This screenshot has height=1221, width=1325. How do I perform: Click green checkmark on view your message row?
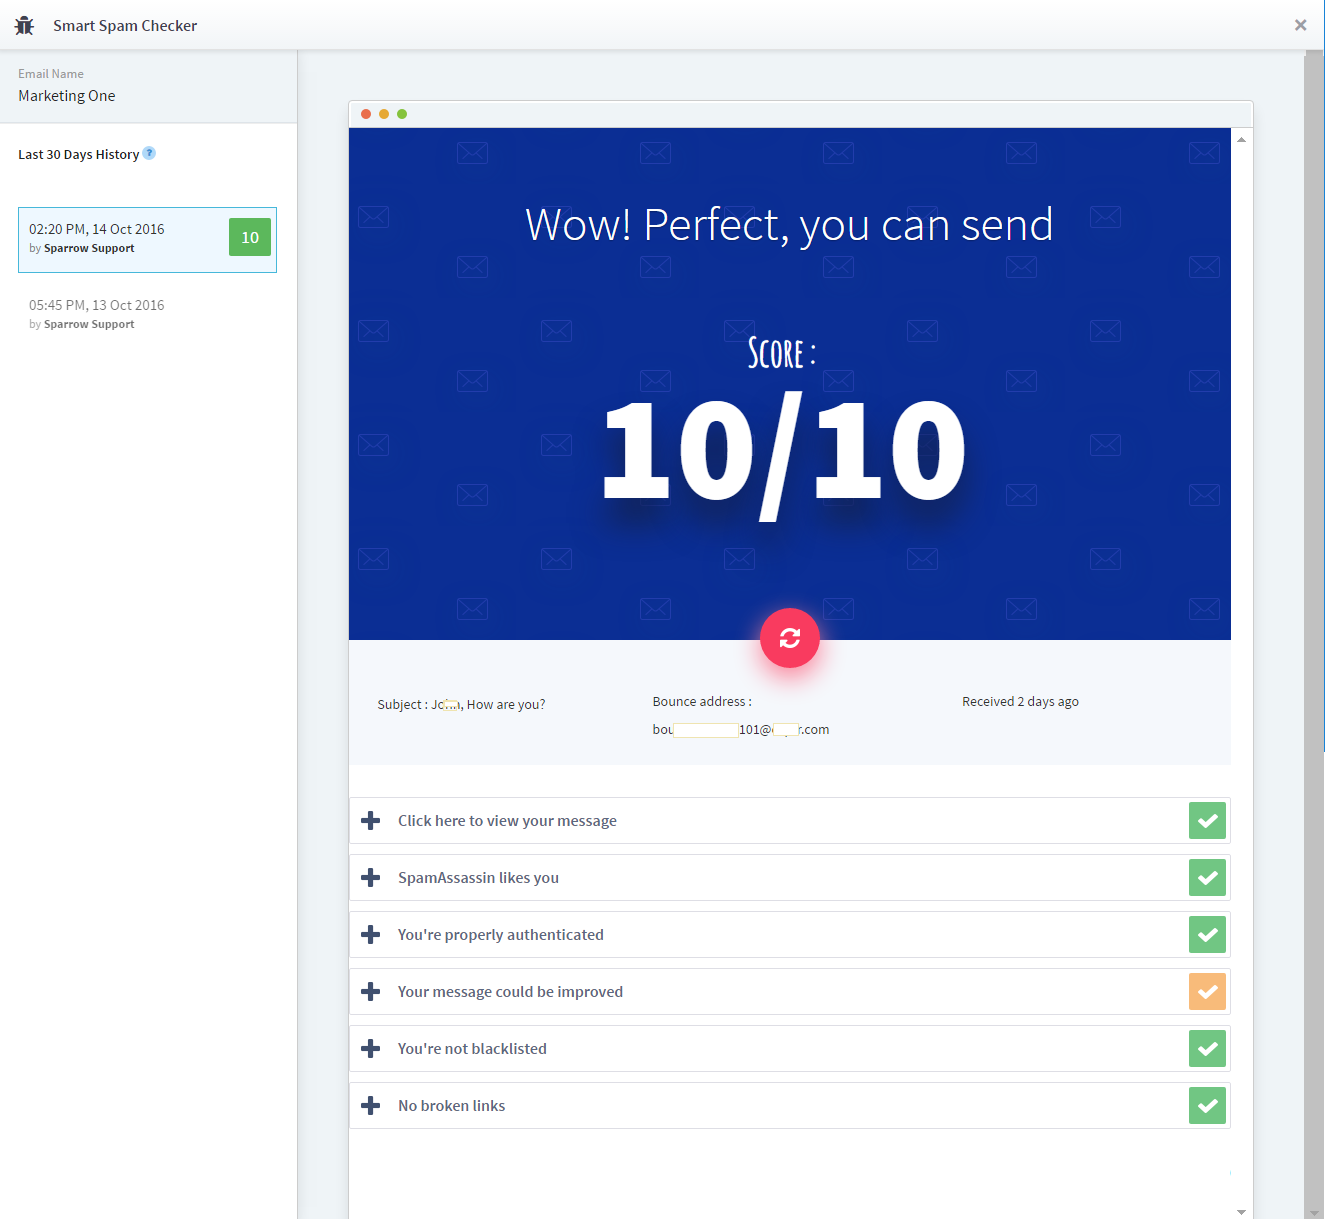(x=1207, y=821)
